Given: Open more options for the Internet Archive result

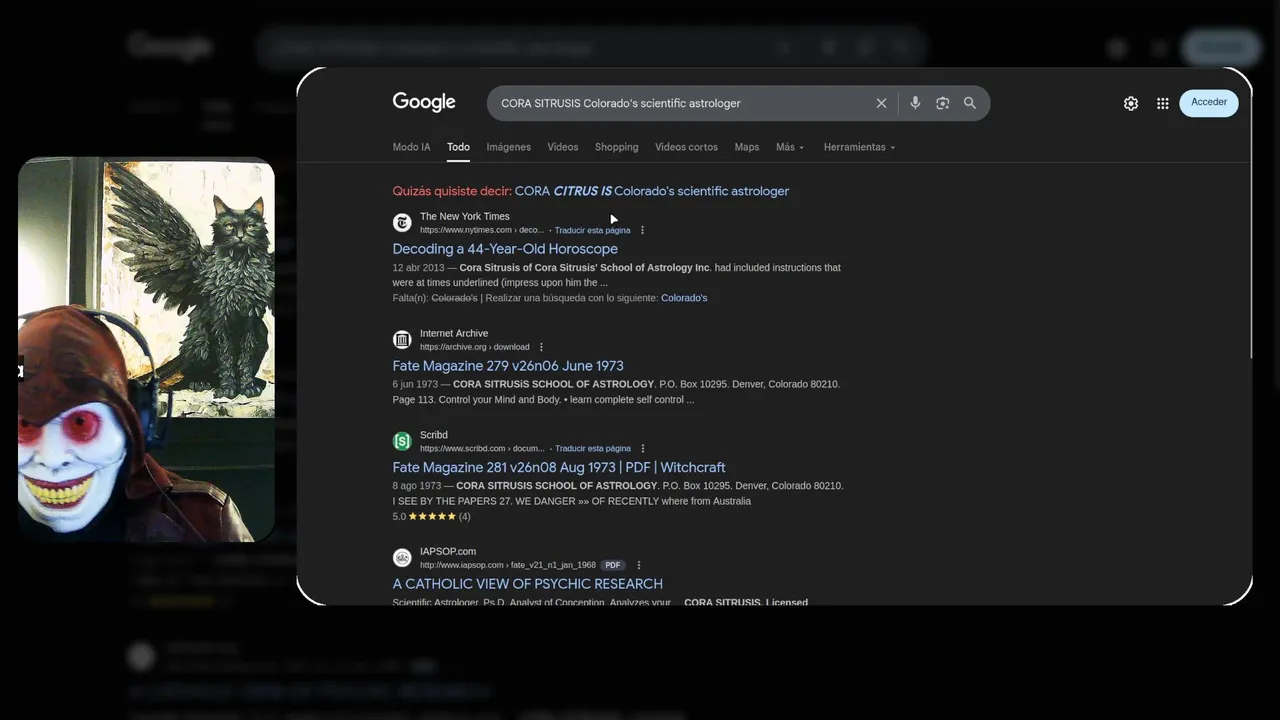Looking at the screenshot, I should (541, 347).
